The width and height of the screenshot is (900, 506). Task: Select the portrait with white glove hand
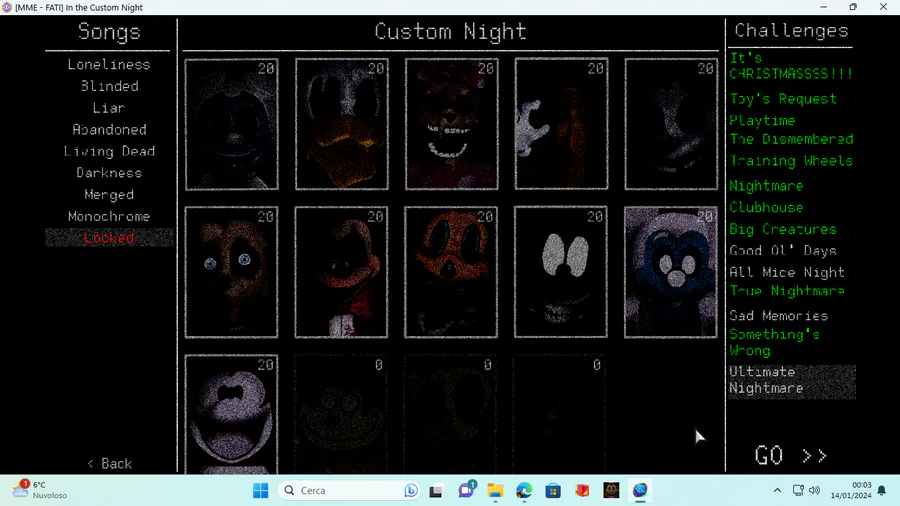point(561,124)
